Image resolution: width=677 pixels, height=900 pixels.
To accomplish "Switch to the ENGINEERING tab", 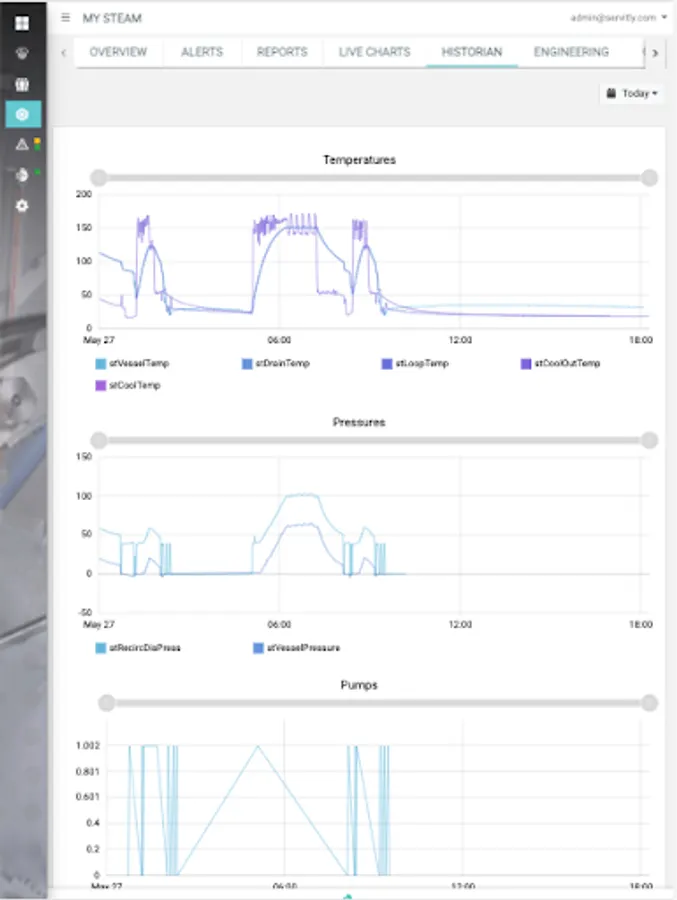I will point(571,52).
